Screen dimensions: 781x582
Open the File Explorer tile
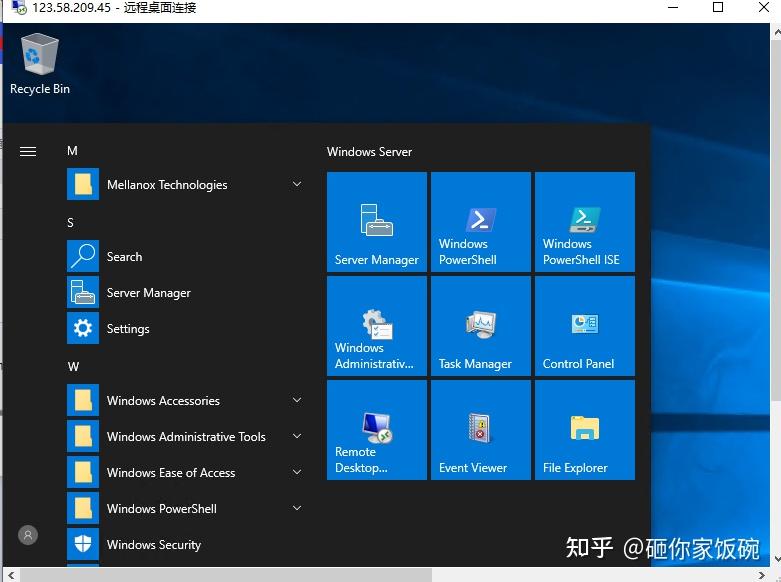585,430
